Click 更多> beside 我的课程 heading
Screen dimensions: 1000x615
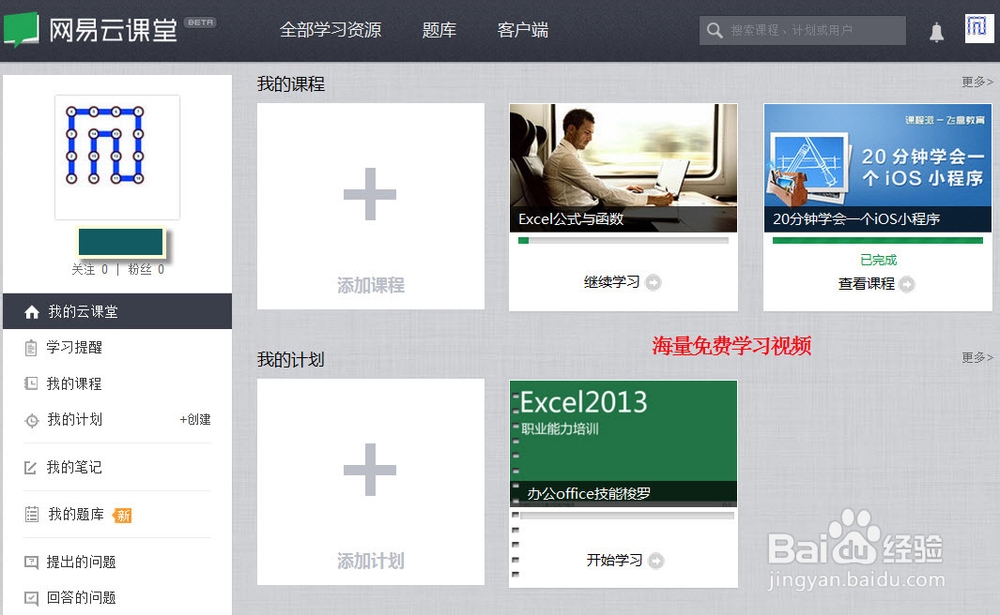[x=977, y=82]
